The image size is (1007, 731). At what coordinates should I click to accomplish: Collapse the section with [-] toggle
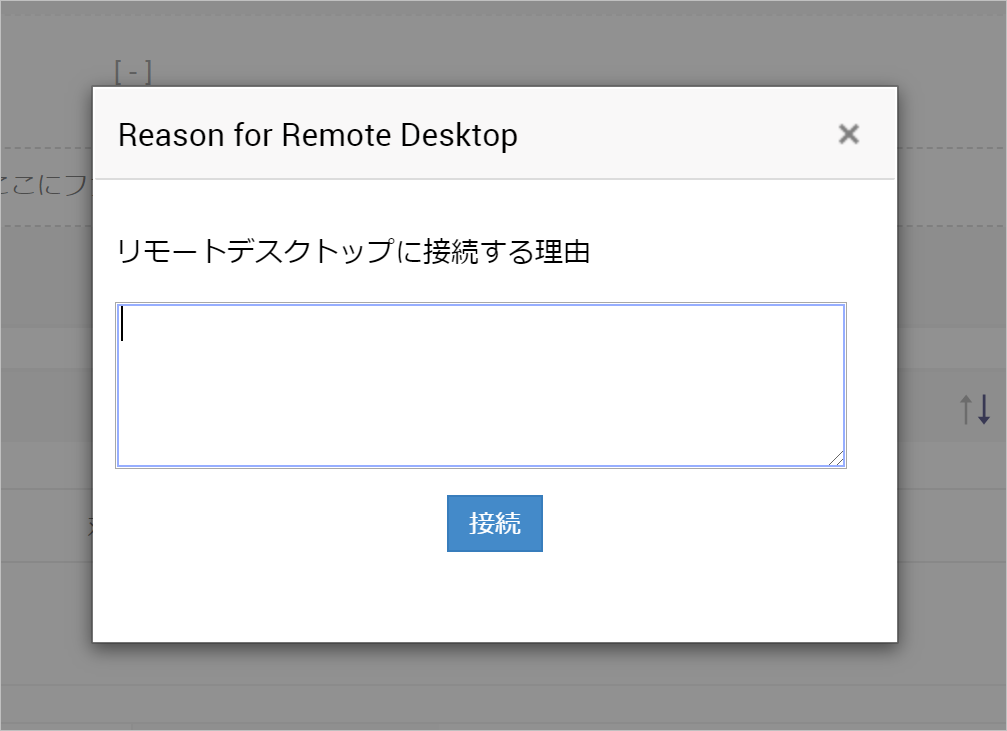click(133, 72)
